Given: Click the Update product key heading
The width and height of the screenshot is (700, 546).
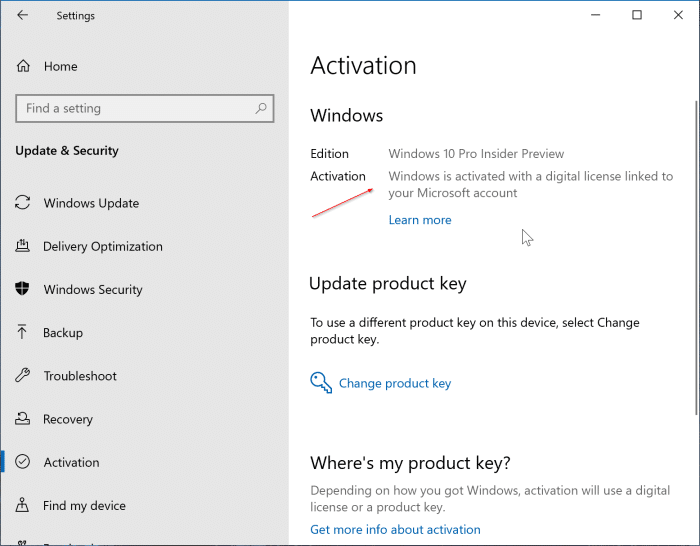Looking at the screenshot, I should click(388, 283).
